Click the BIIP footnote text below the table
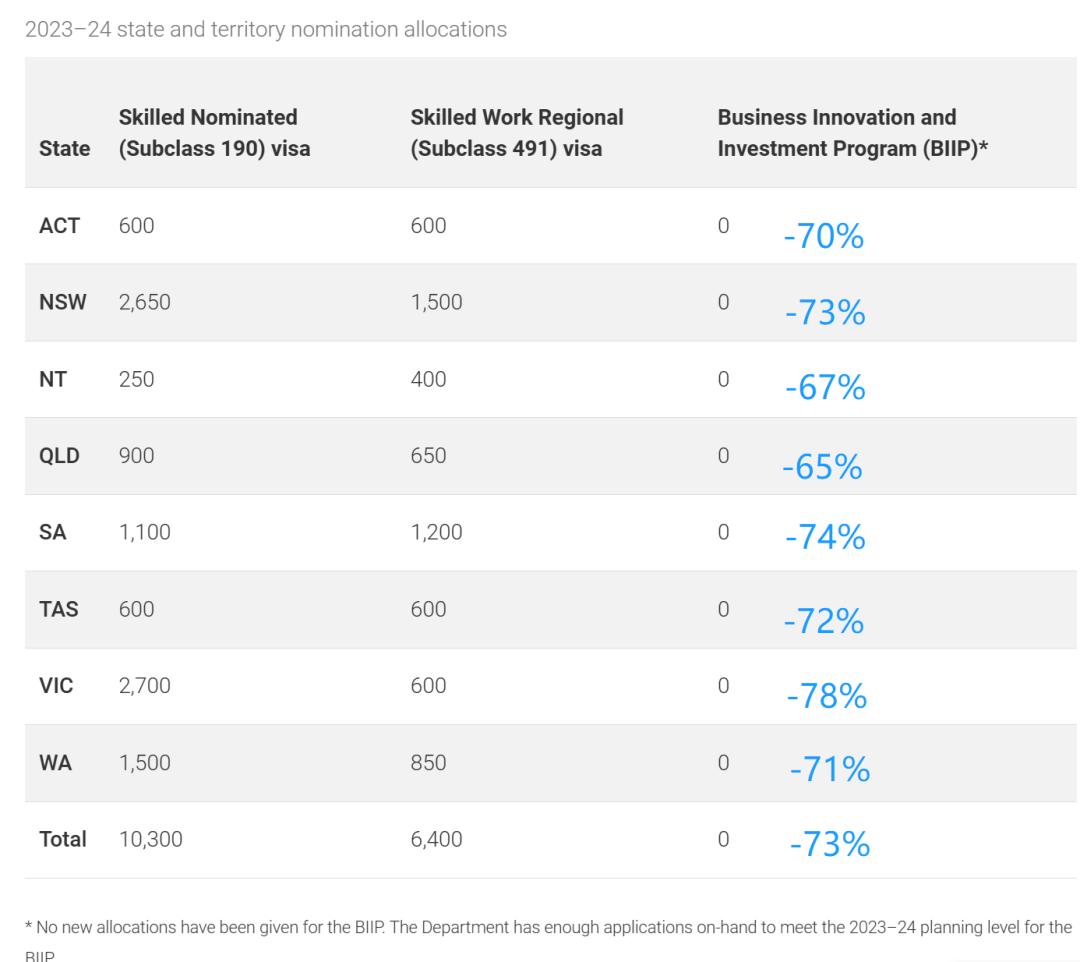 (548, 928)
